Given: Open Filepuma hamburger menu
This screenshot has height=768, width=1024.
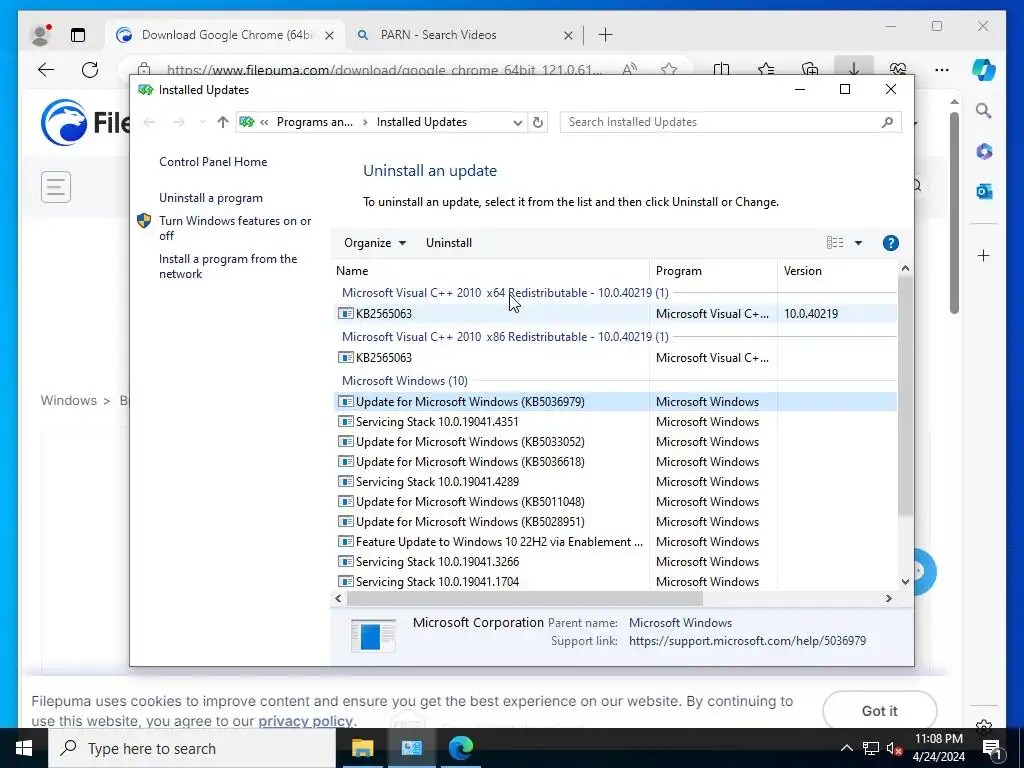Looking at the screenshot, I should 56,187.
